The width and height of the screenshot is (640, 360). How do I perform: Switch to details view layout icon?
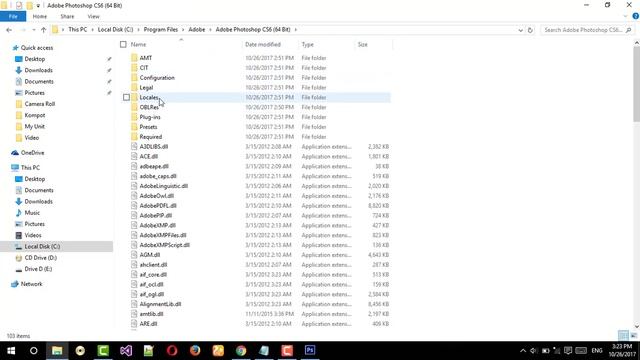623,335
